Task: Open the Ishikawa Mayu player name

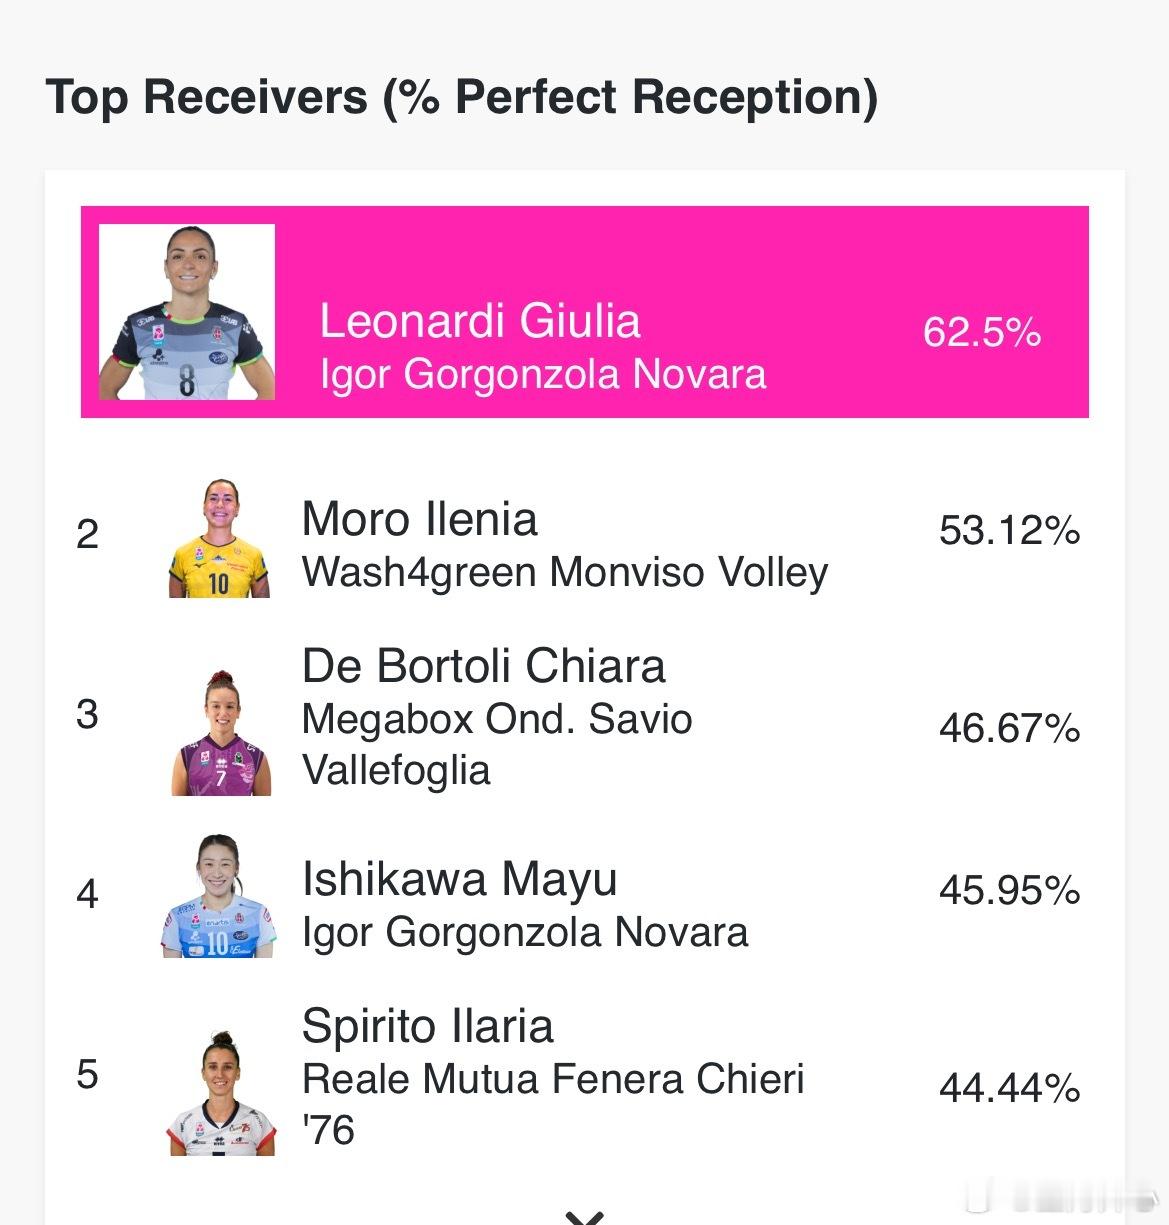Action: coord(459,879)
